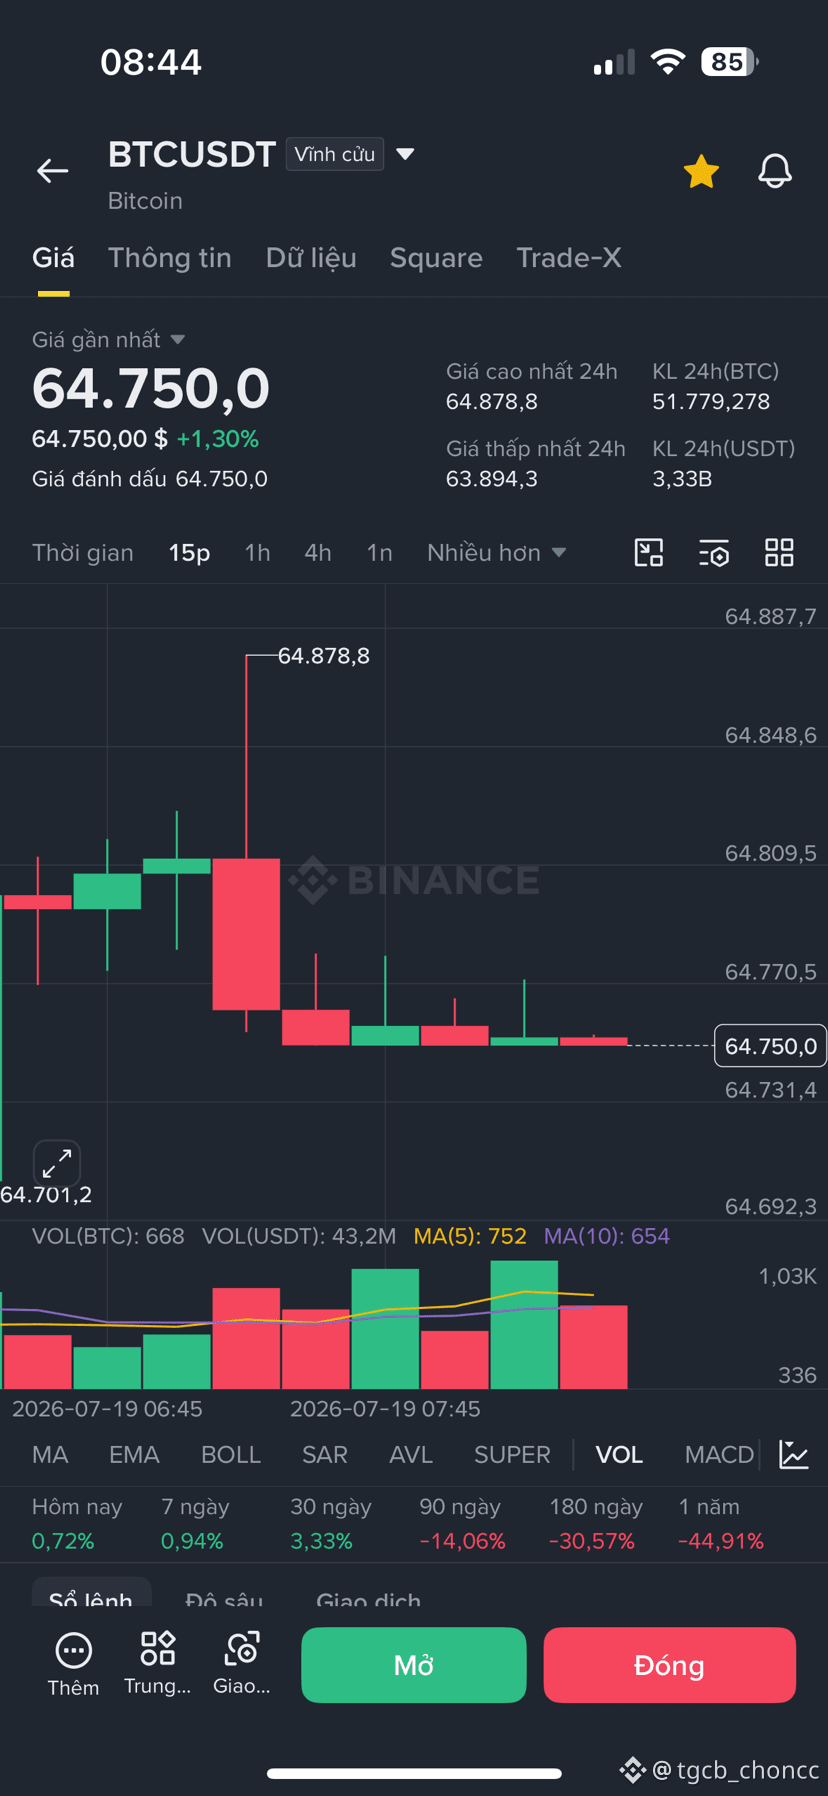
Task: Open the Giao... trading icon
Action: 242,1664
